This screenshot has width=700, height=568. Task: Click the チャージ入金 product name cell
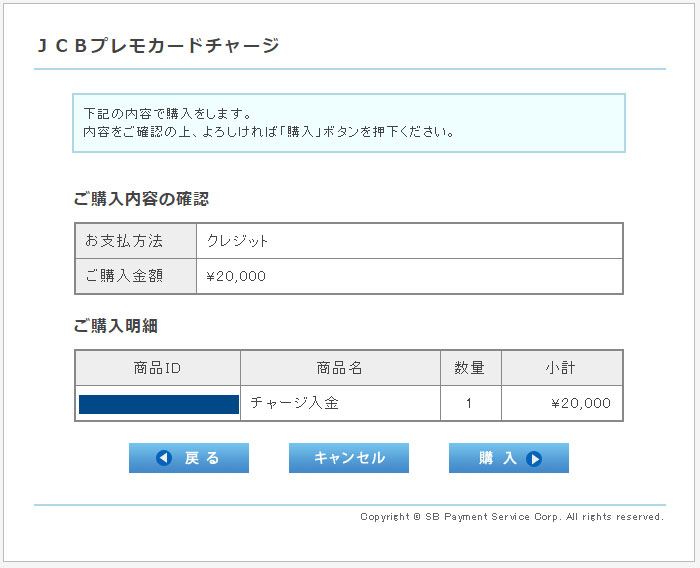pyautogui.click(x=340, y=403)
